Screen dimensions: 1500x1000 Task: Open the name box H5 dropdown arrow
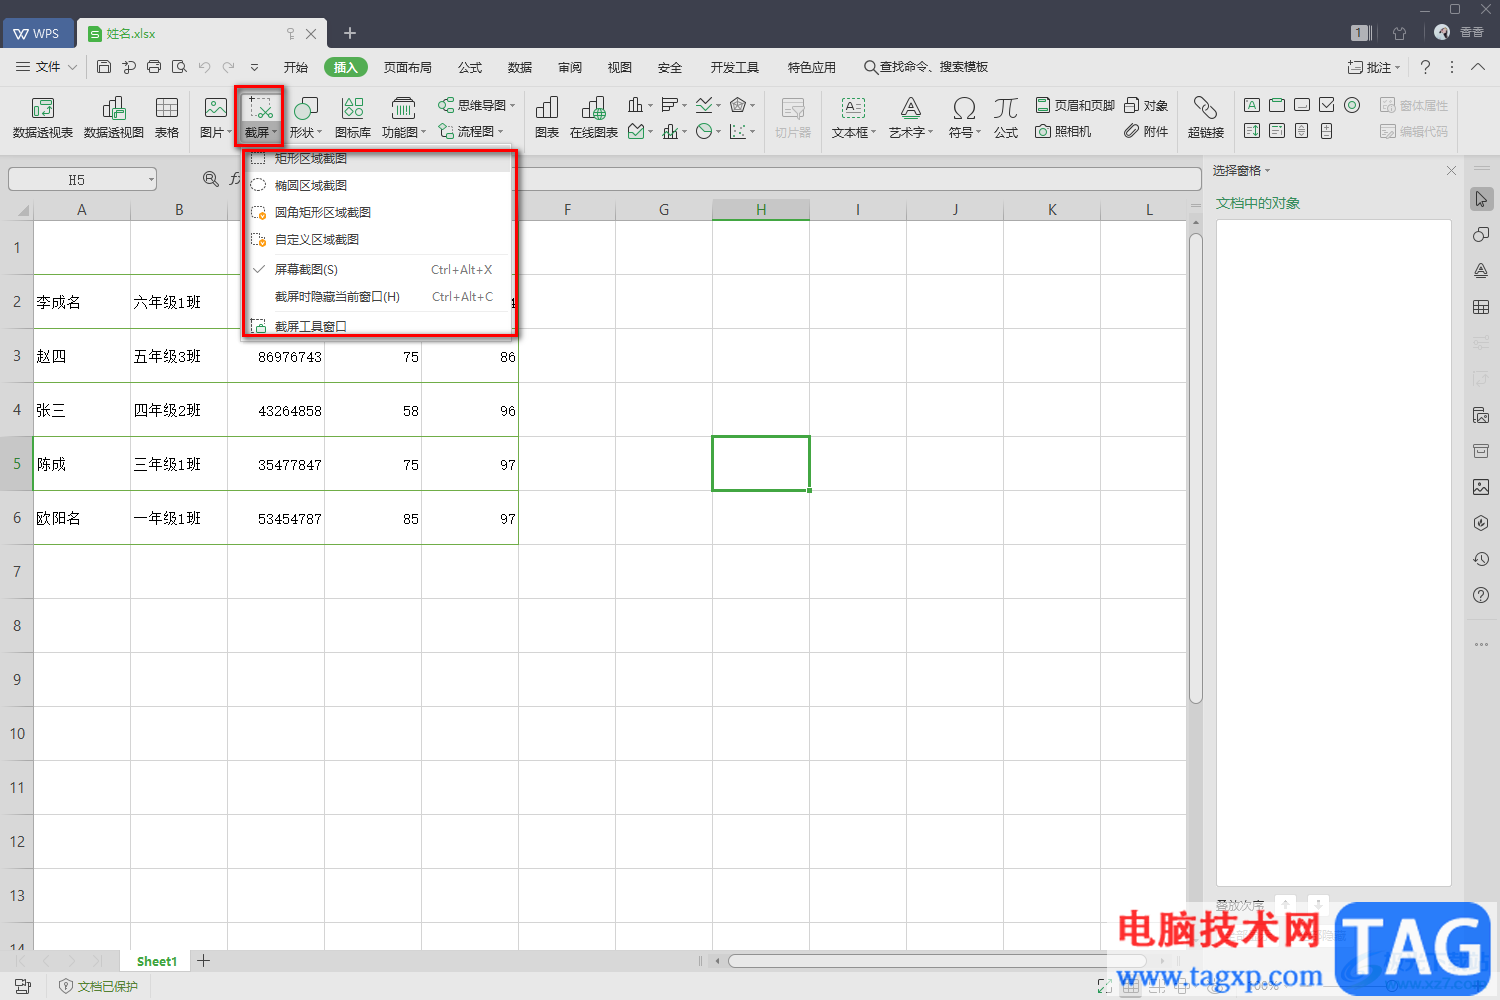(x=151, y=179)
